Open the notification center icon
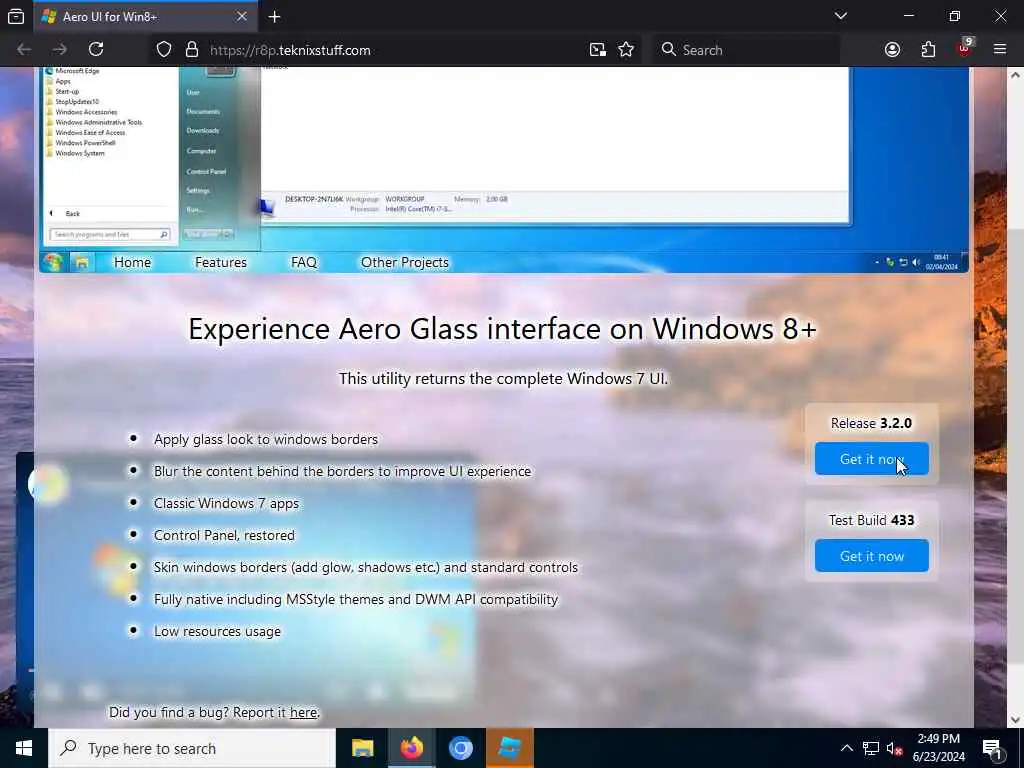The image size is (1024, 768). tap(993, 748)
